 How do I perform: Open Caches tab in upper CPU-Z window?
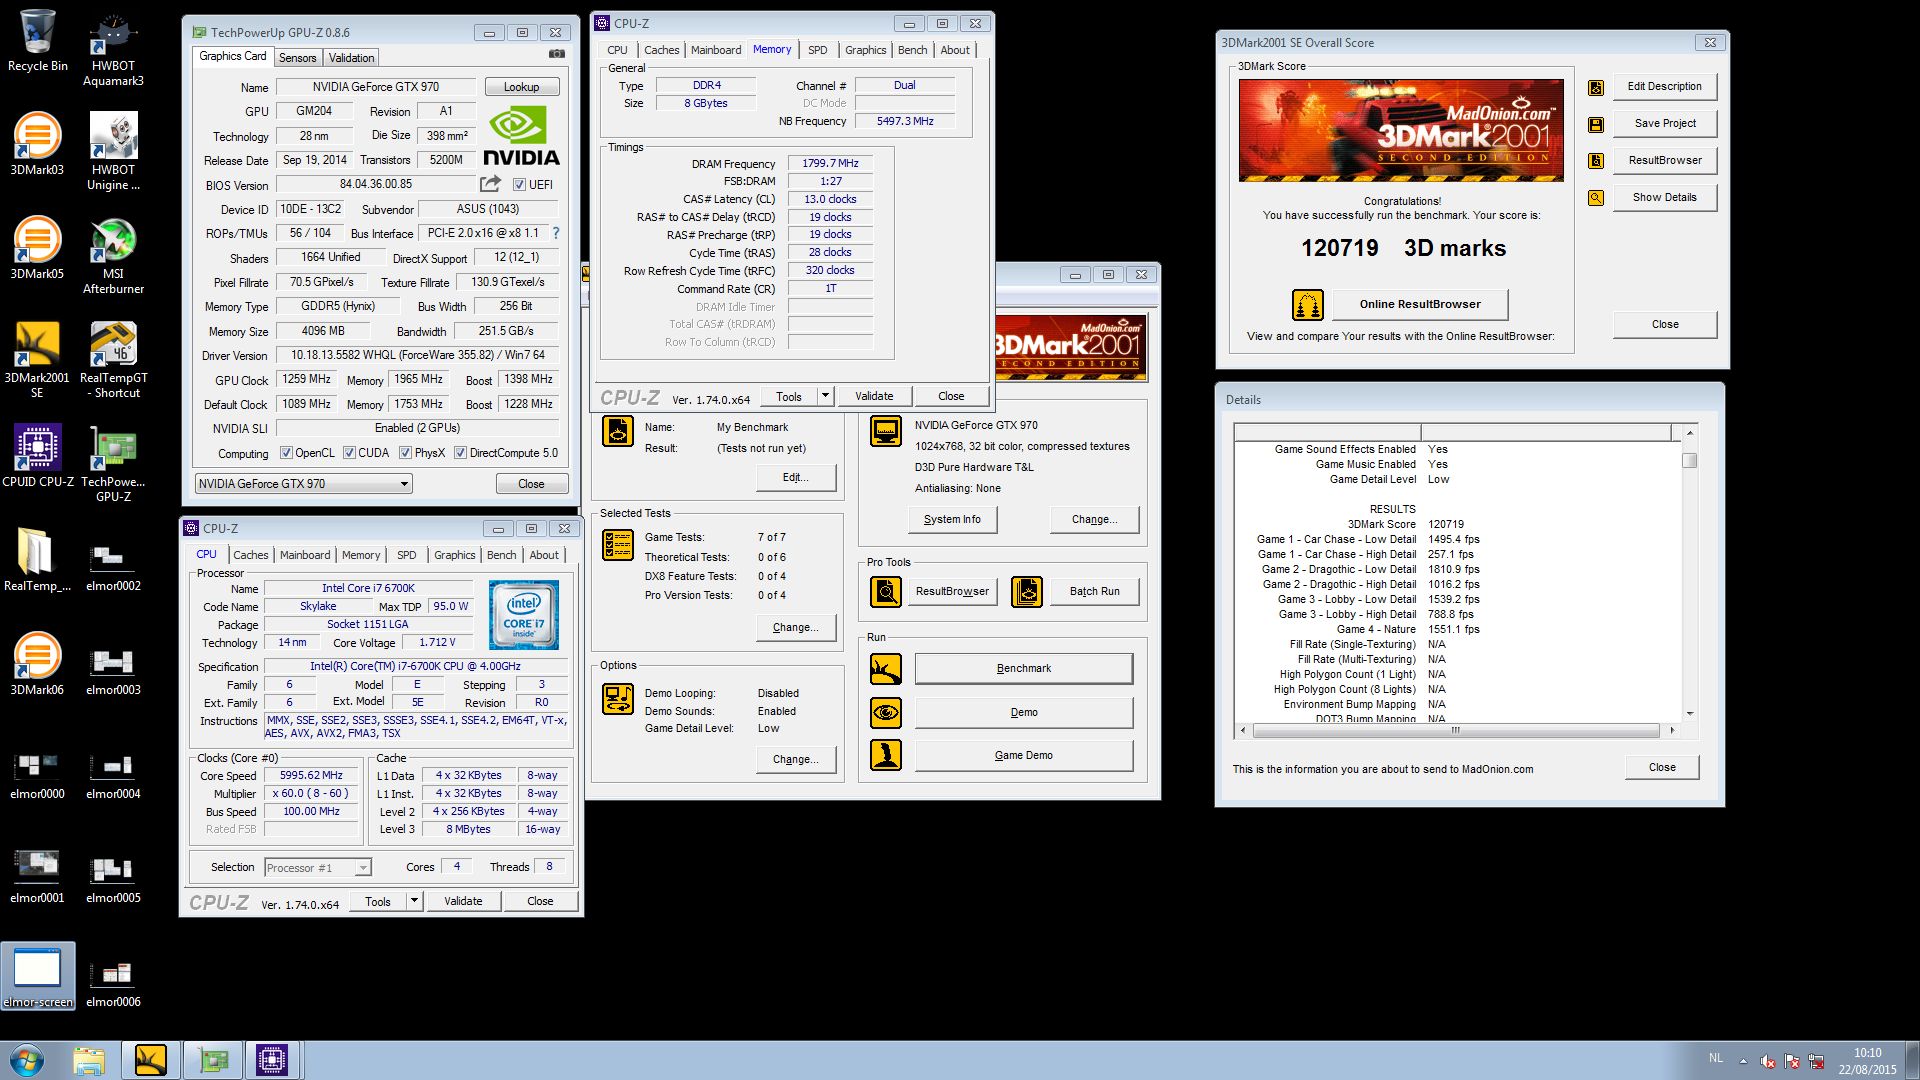661,50
